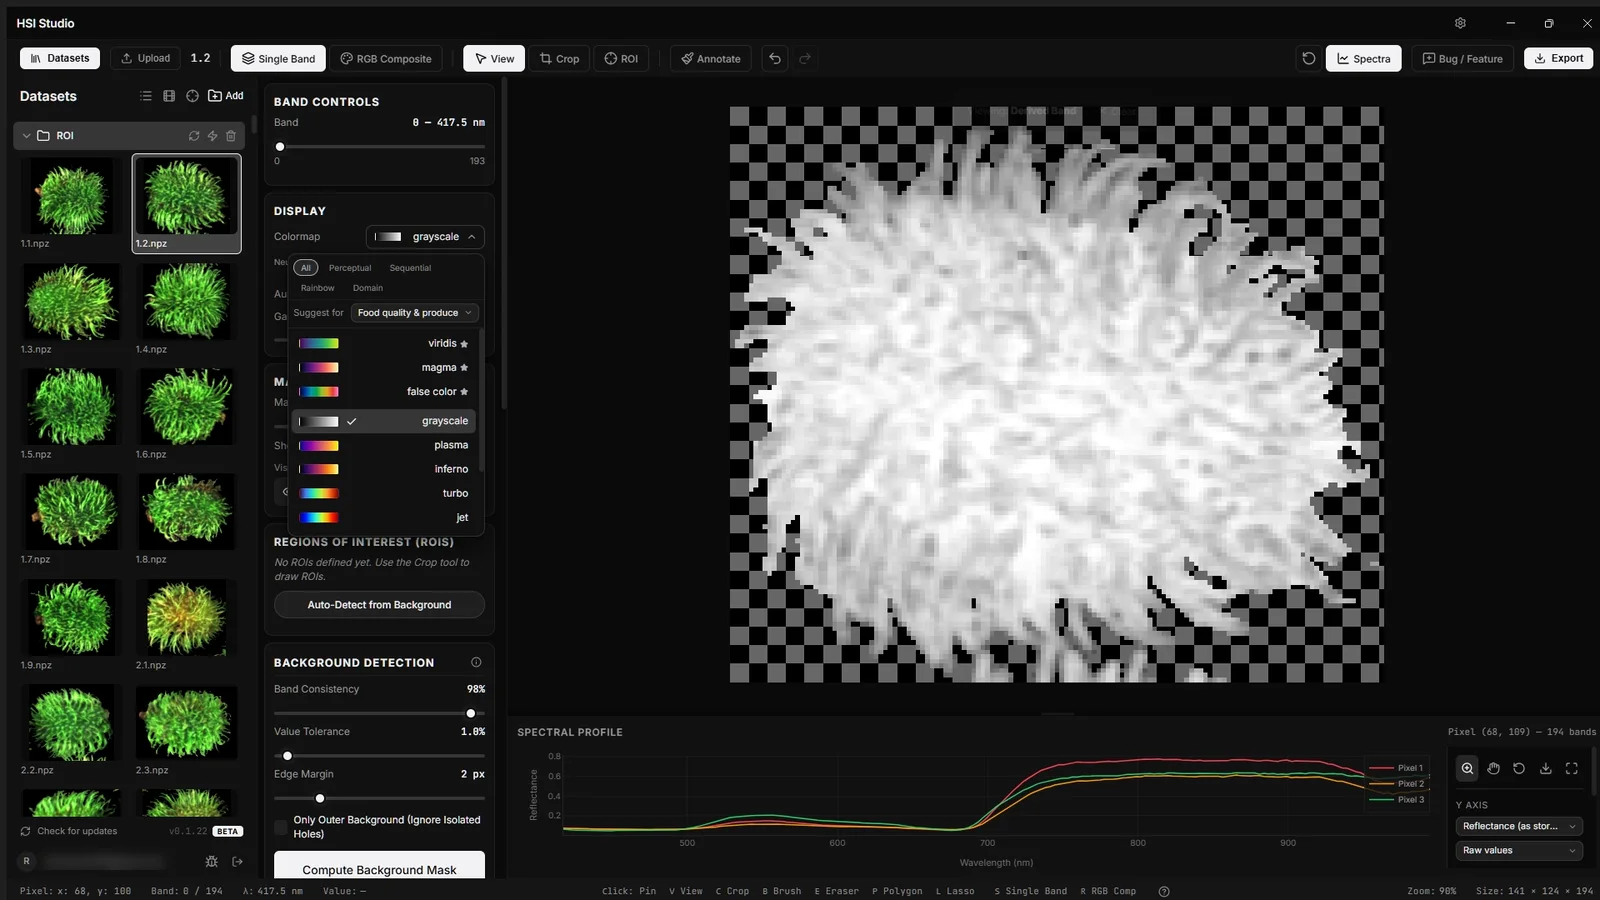Click the reset view icon beside Spectra
This screenshot has width=1600, height=900.
pyautogui.click(x=1308, y=59)
